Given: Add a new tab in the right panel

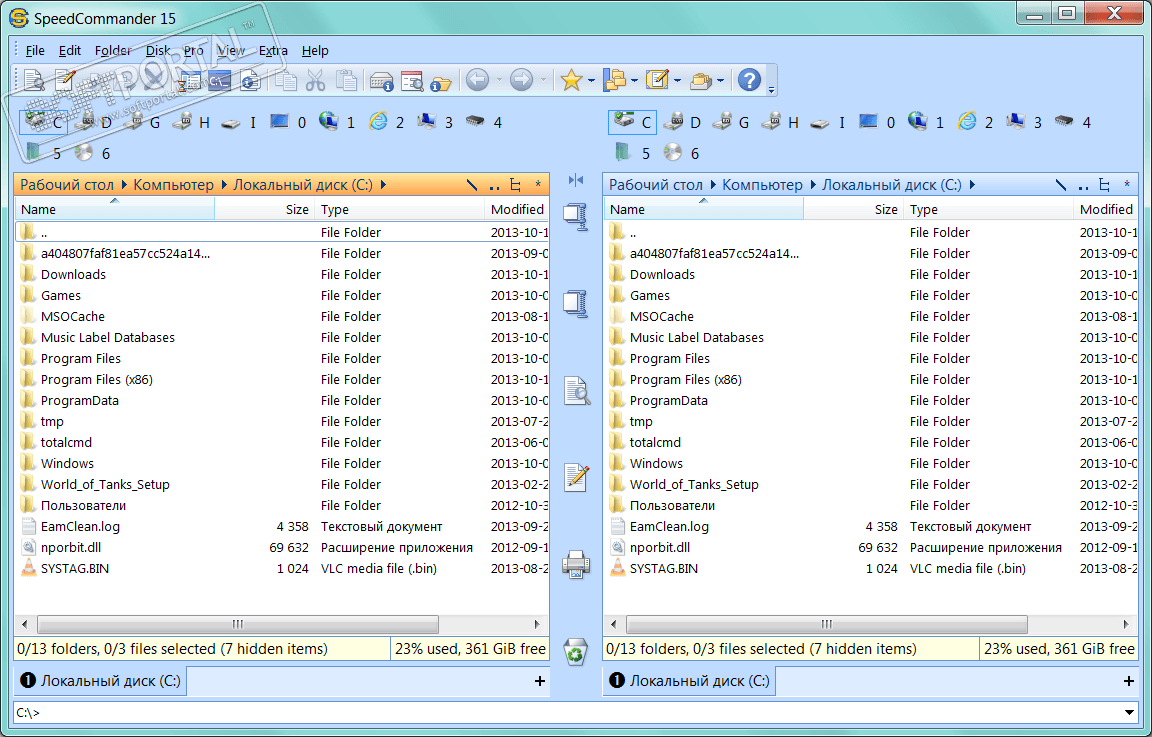Looking at the screenshot, I should click(x=1128, y=681).
